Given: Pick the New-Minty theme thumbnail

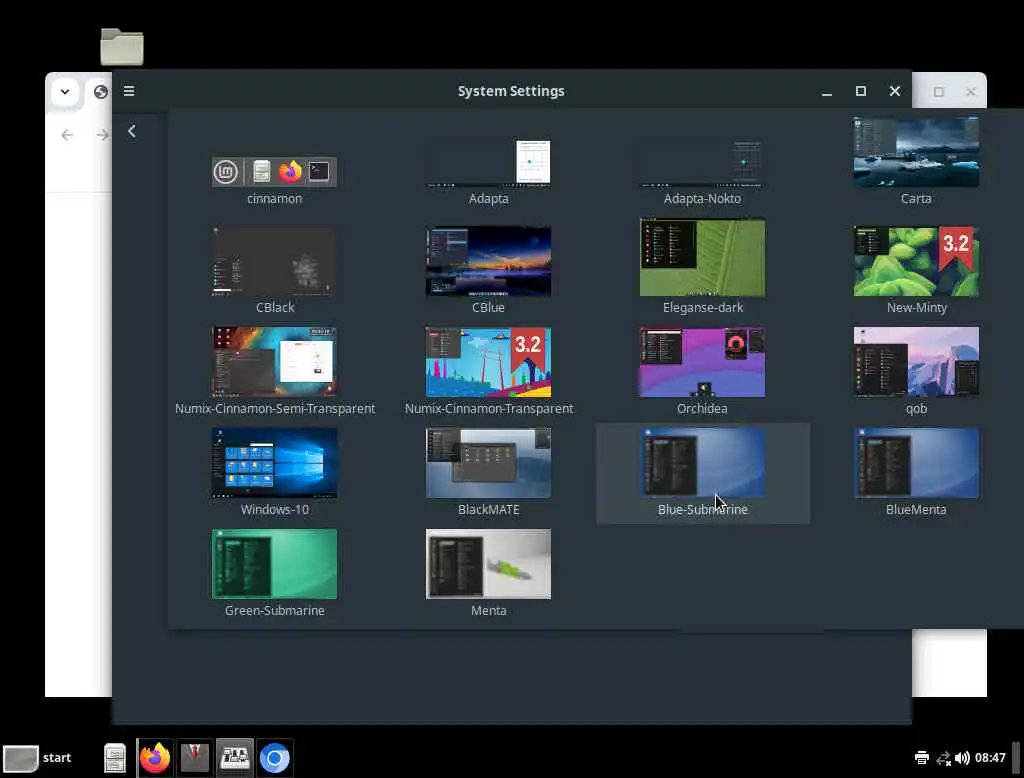Looking at the screenshot, I should 916,261.
